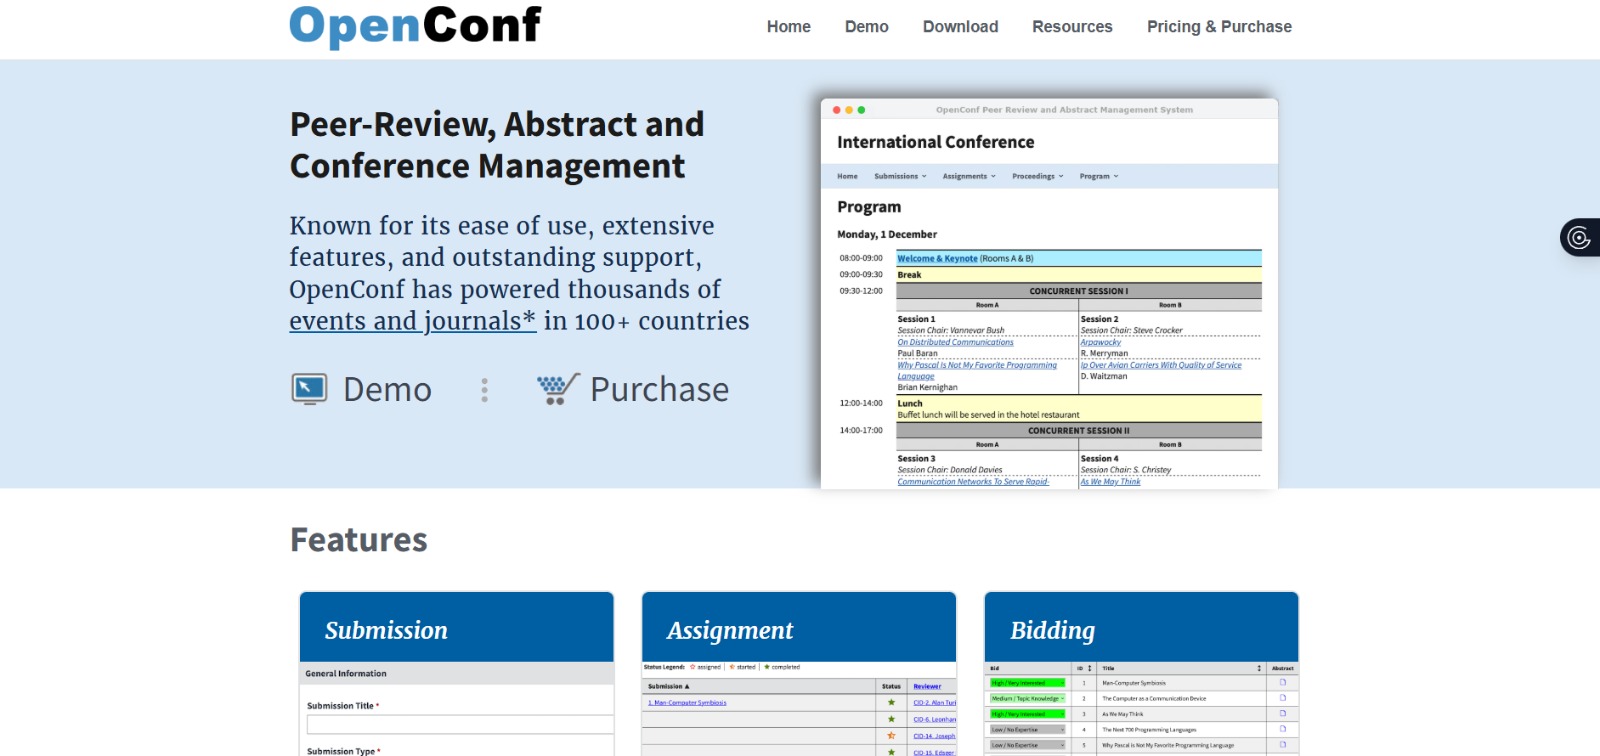This screenshot has width=1600, height=756.
Task: Open the "events and journals*" link
Action: pos(412,321)
